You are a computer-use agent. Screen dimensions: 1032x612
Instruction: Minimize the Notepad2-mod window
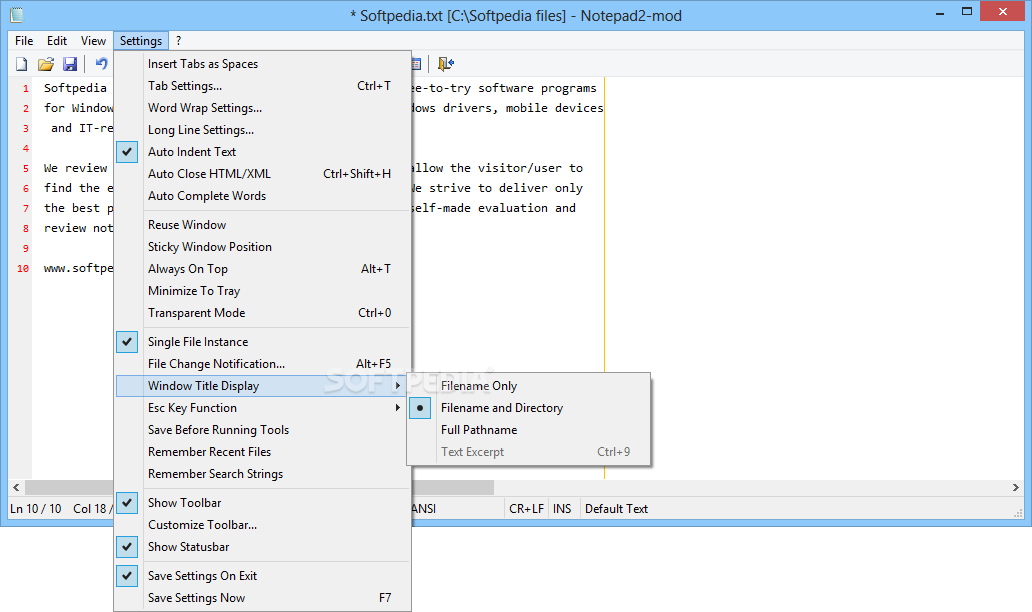point(941,12)
